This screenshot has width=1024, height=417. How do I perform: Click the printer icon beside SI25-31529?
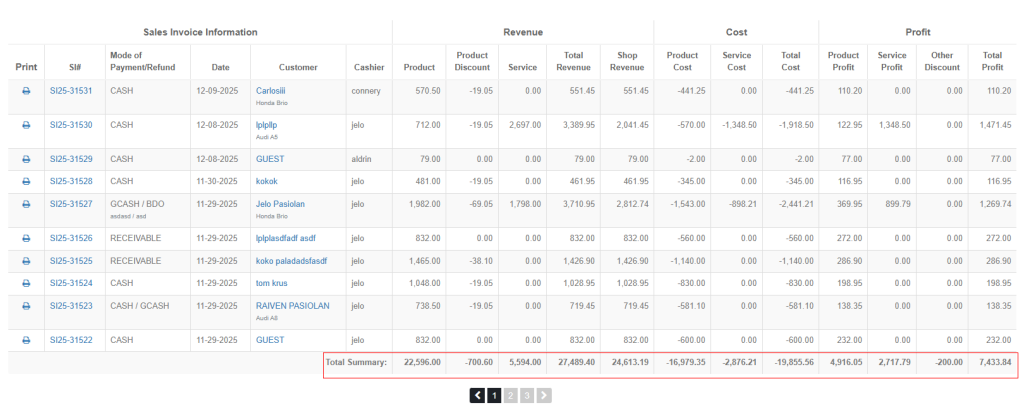coord(26,159)
